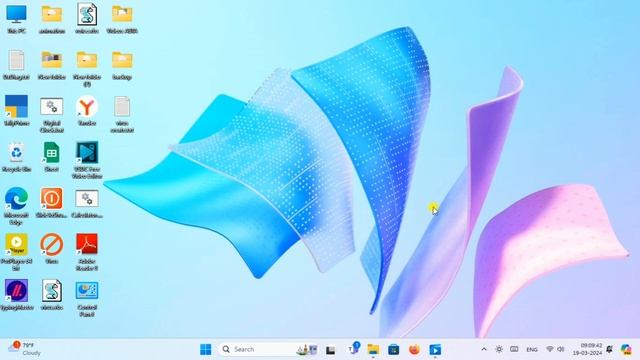Image resolution: width=640 pixels, height=360 pixels.
Task: Show hidden system tray icons
Action: click(x=484, y=349)
